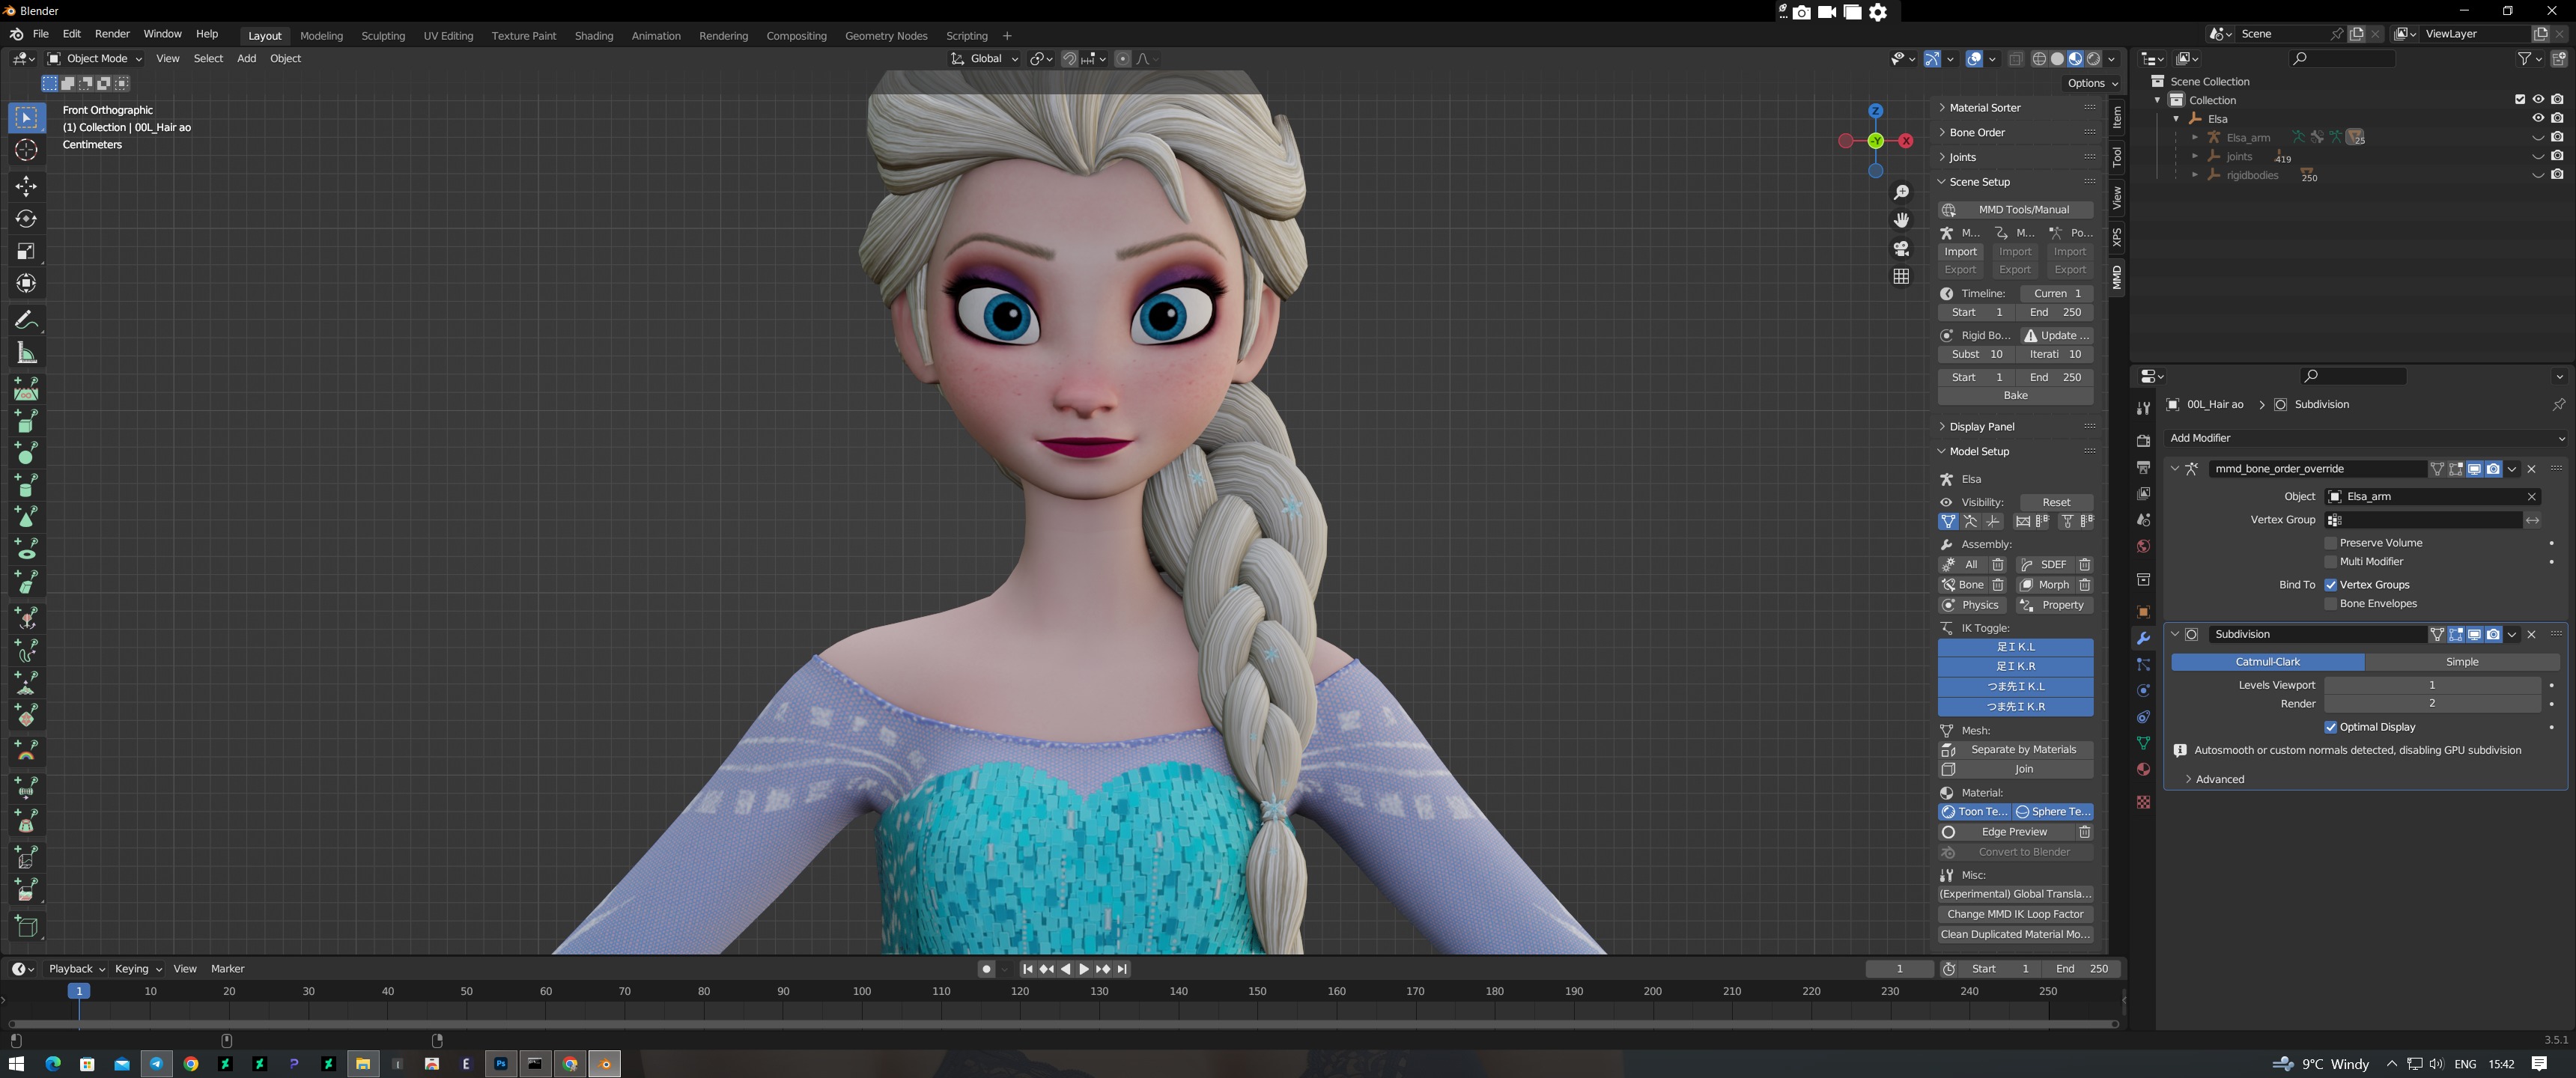2576x1078 pixels.
Task: Uncheck Vertex Groups bind option
Action: point(2331,585)
